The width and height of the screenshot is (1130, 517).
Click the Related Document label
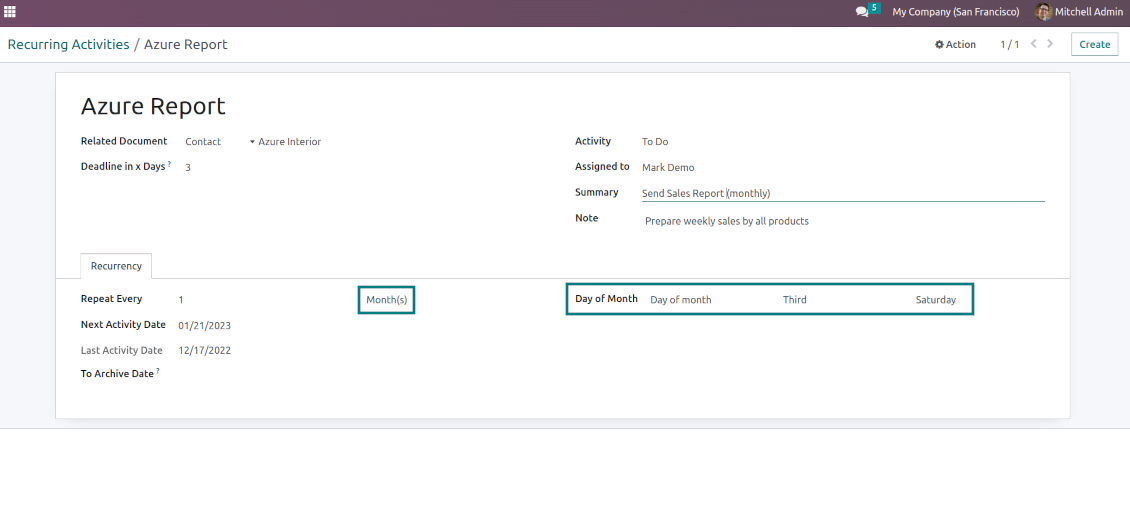(x=124, y=141)
